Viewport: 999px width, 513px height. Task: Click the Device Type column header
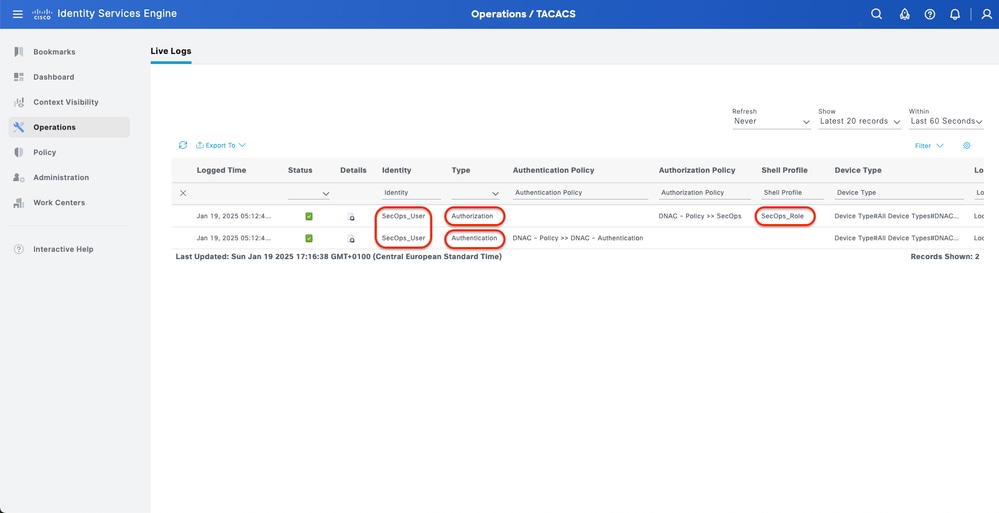pyautogui.click(x=858, y=170)
